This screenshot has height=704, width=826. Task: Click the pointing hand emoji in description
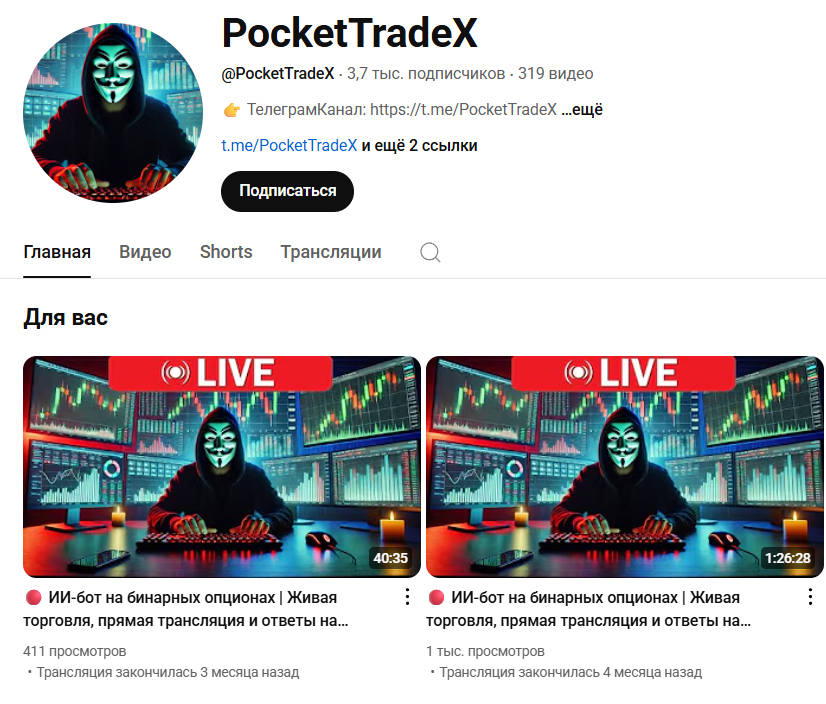coord(232,110)
